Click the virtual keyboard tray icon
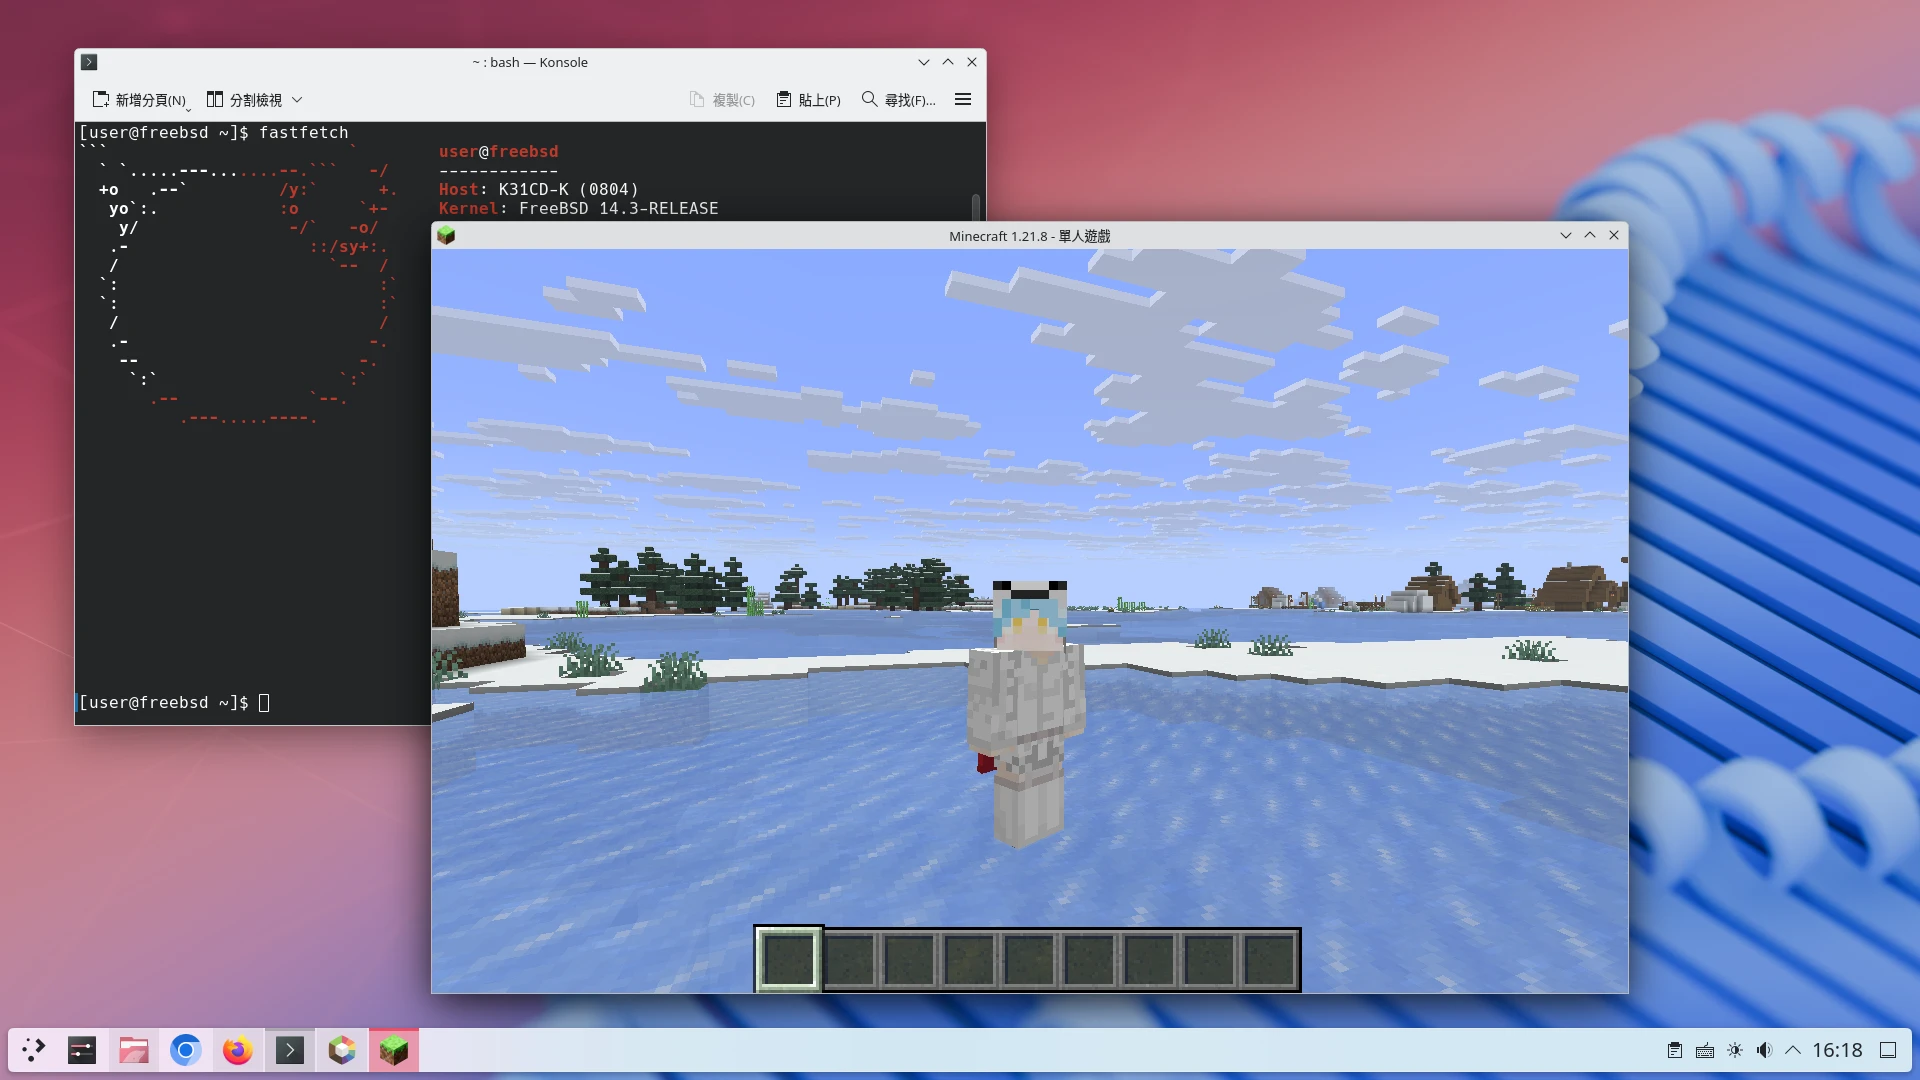Viewport: 1920px width, 1080px height. click(x=1705, y=1050)
